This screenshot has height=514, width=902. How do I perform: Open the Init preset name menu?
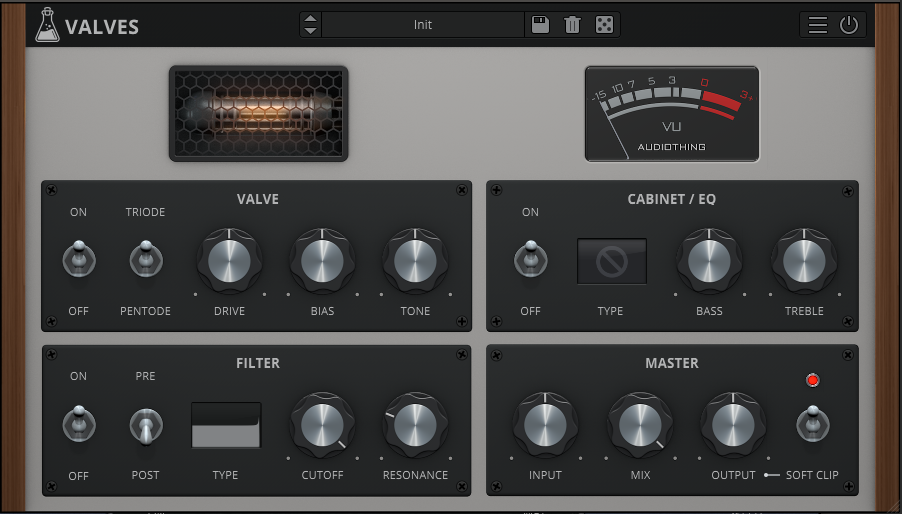423,25
